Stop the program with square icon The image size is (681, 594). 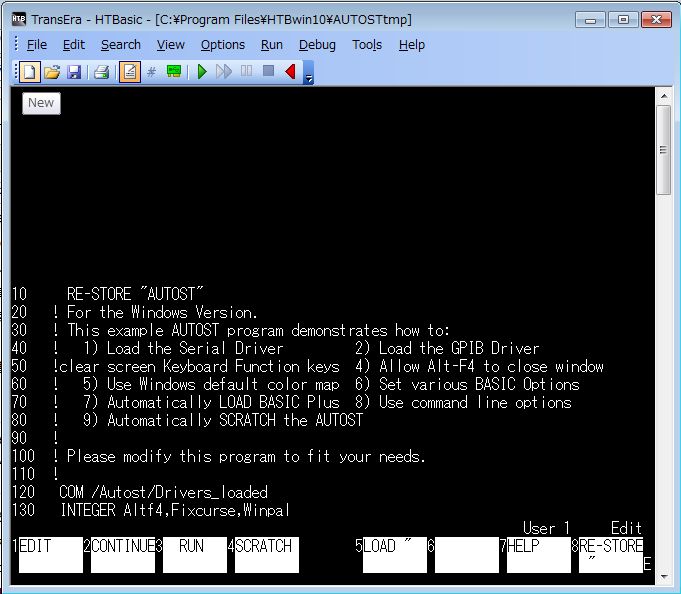(x=268, y=71)
